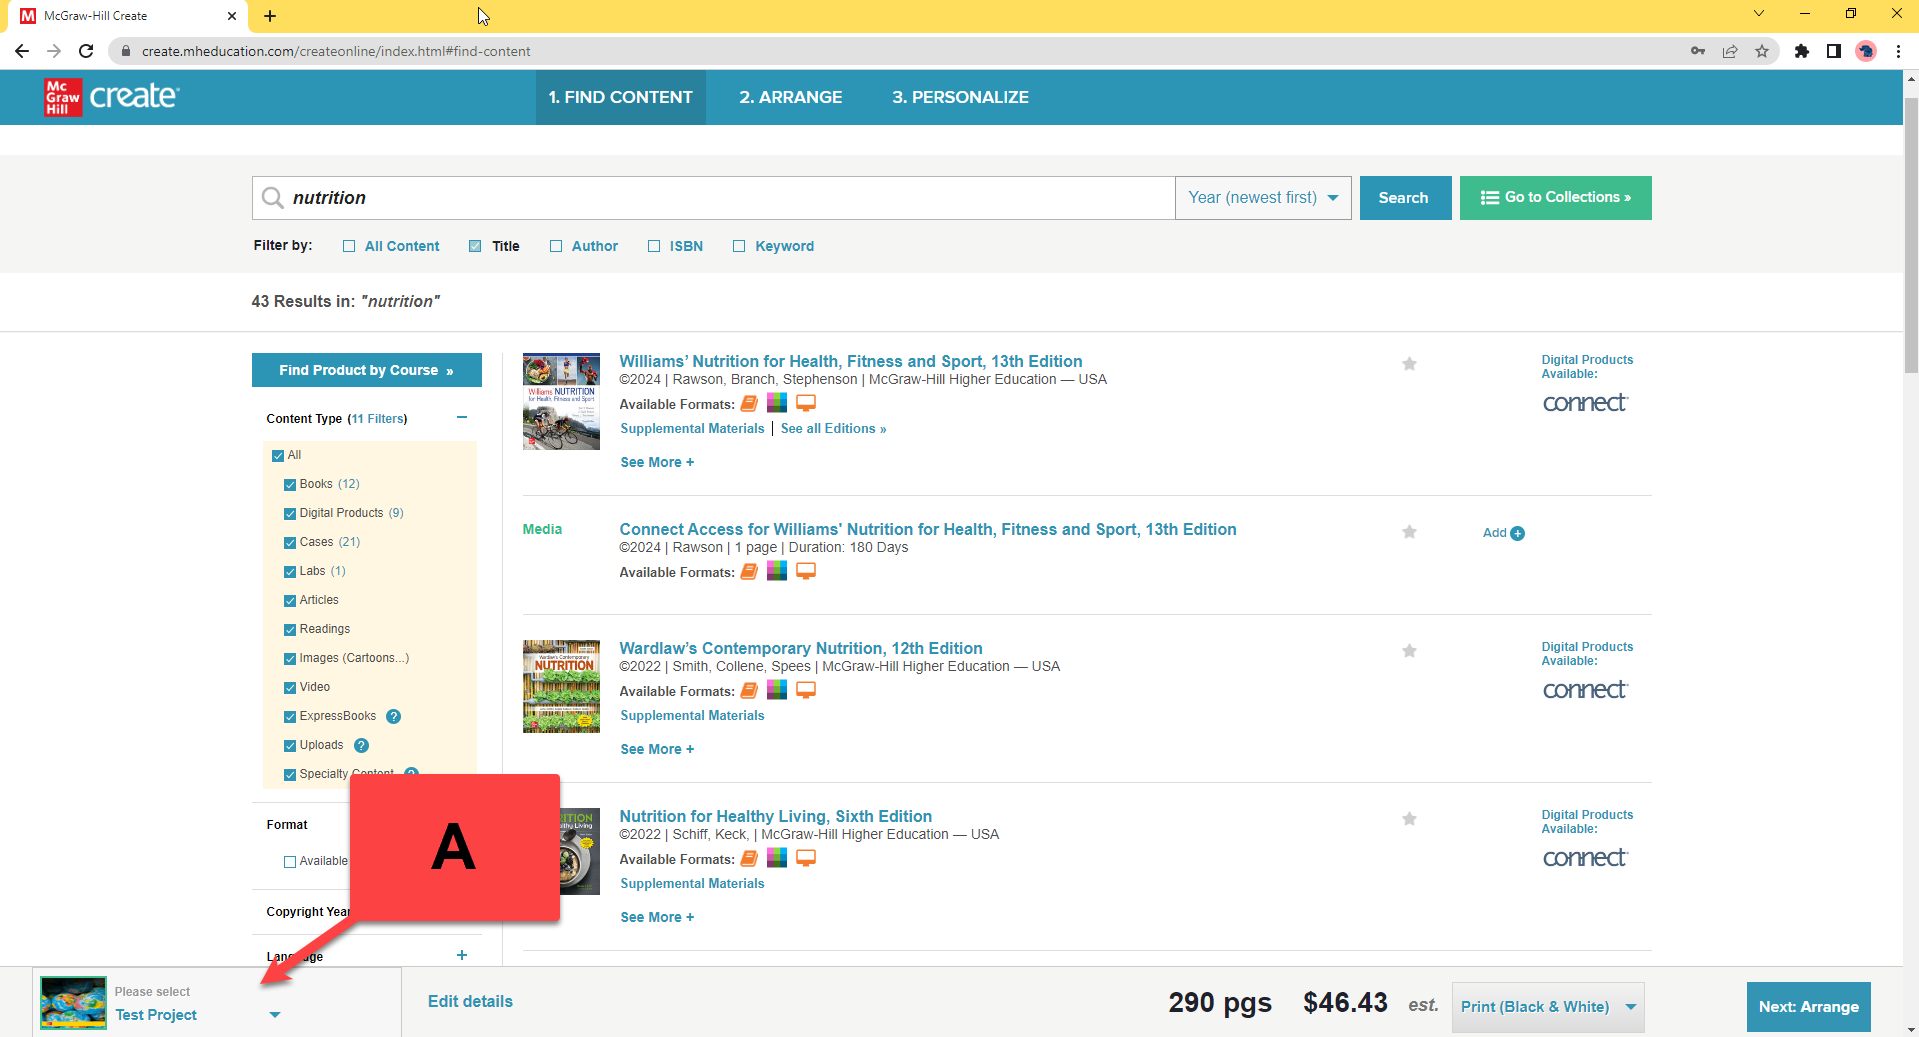Star the Nutrition for Healthy Living result
Screen dimensions: 1919x1037
click(x=1409, y=819)
